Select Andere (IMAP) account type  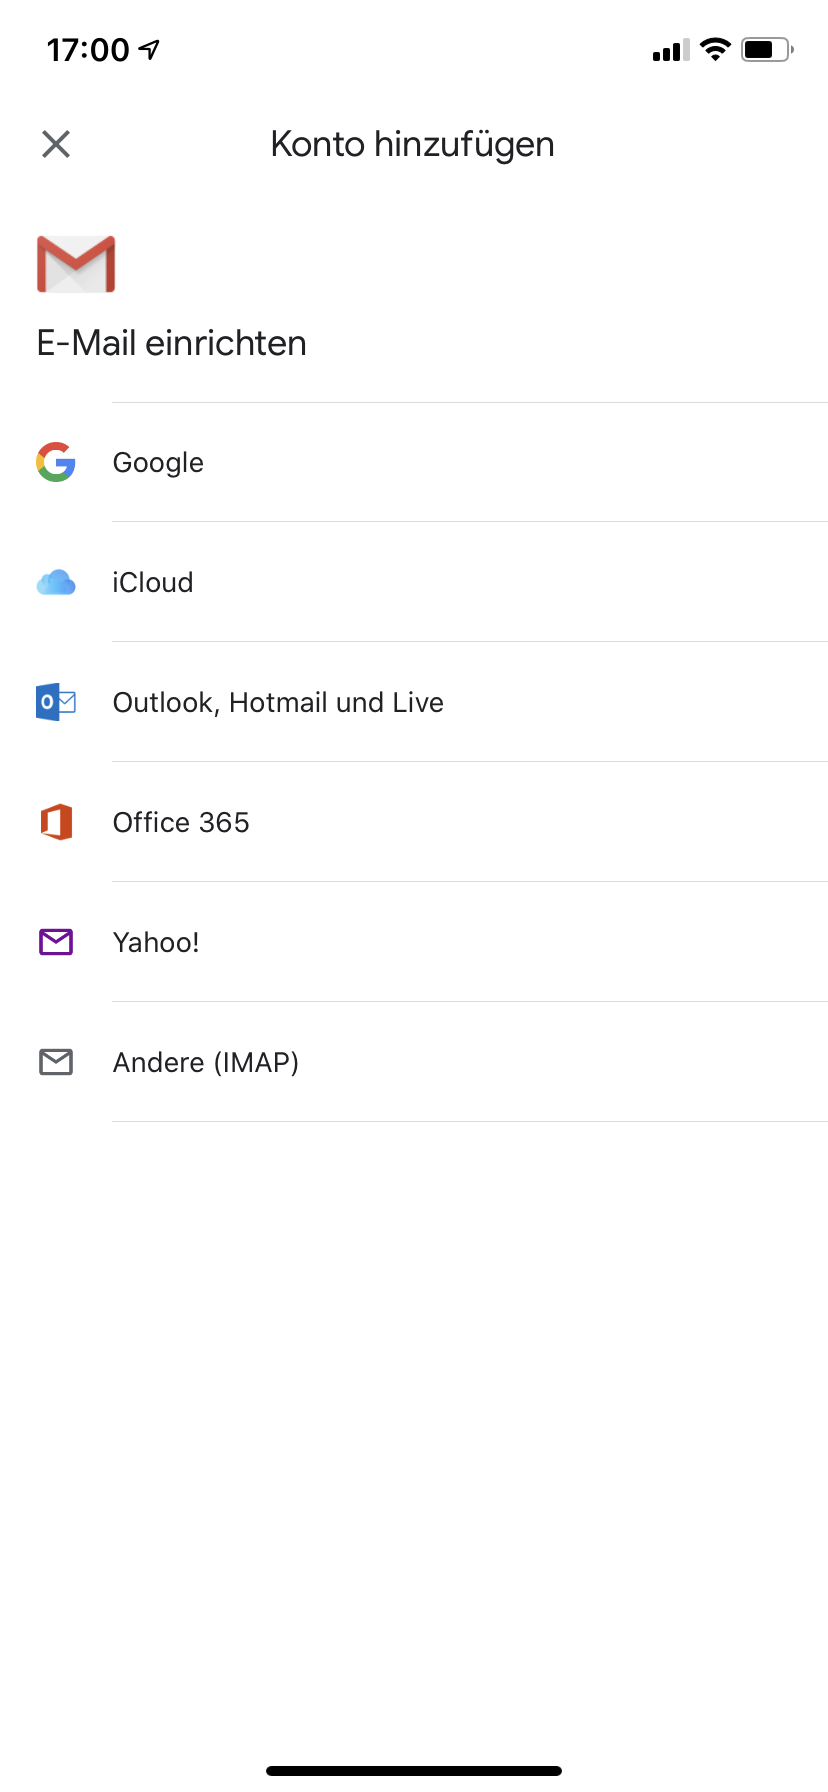tap(414, 1062)
